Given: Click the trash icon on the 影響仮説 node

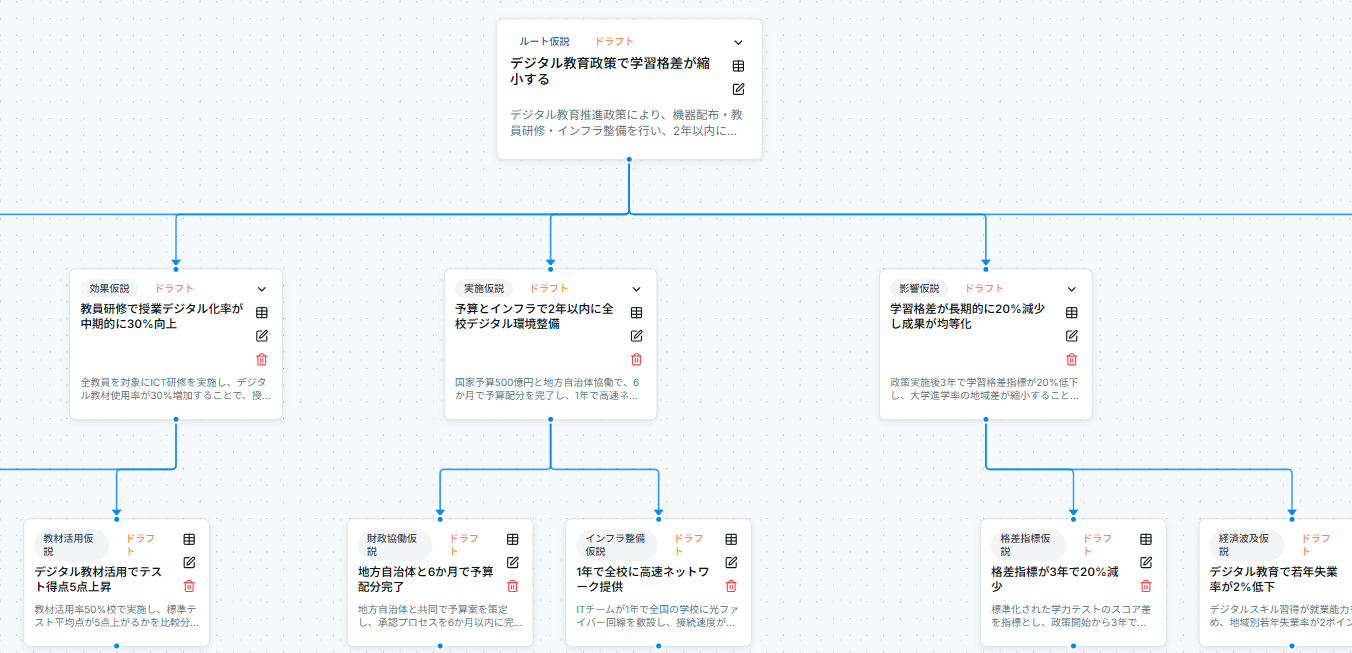Looking at the screenshot, I should click(x=1071, y=359).
